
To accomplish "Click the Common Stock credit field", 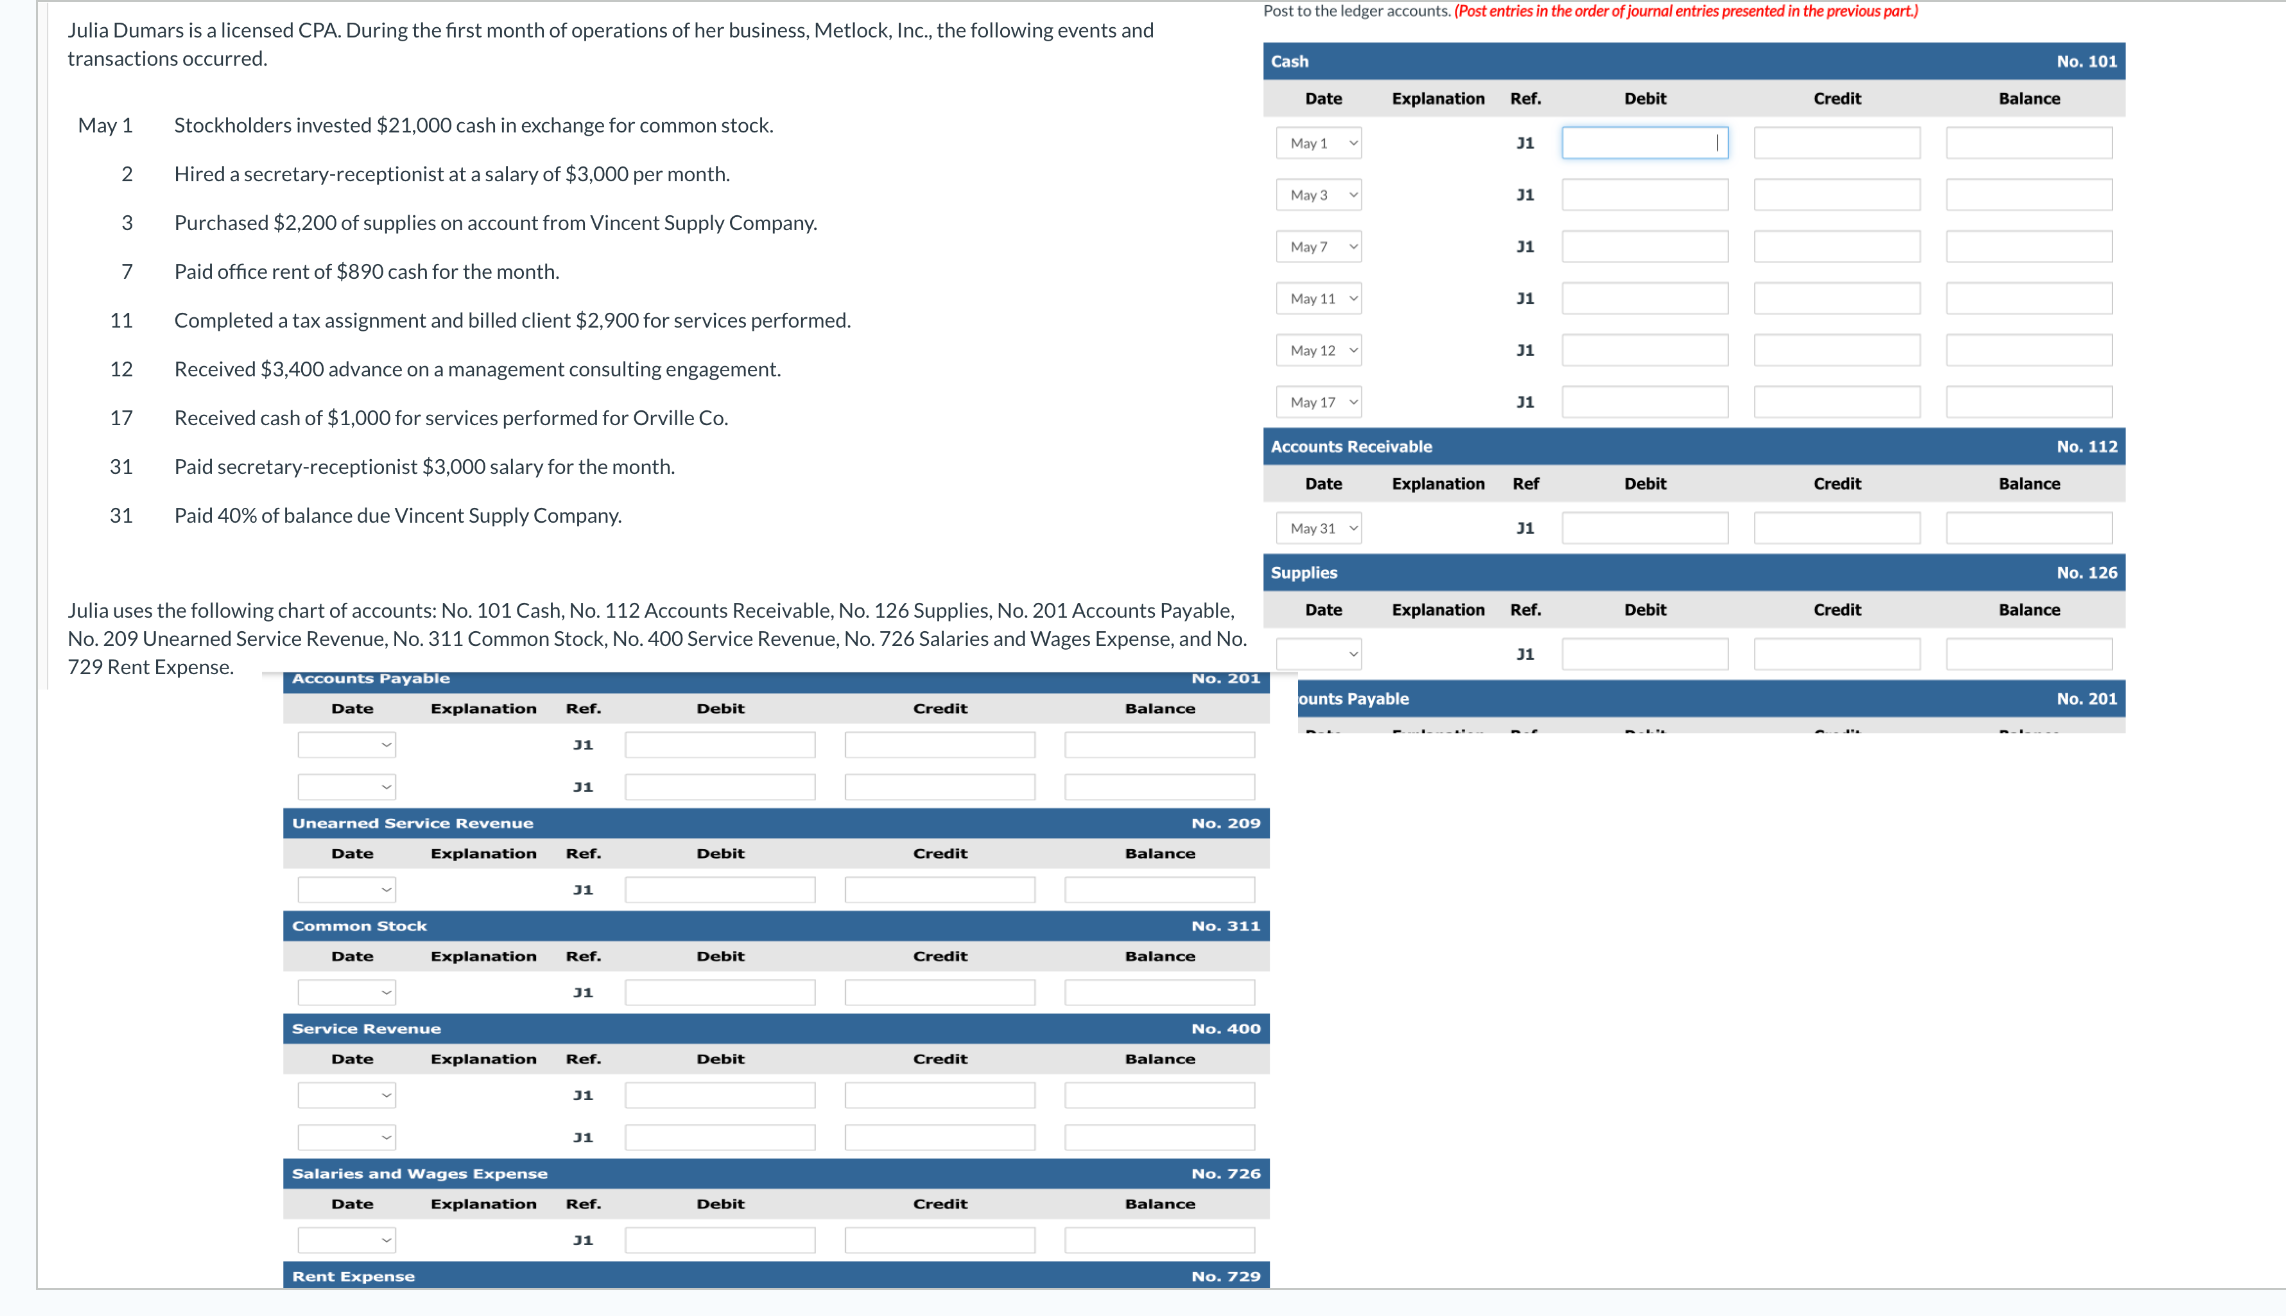I will point(939,992).
